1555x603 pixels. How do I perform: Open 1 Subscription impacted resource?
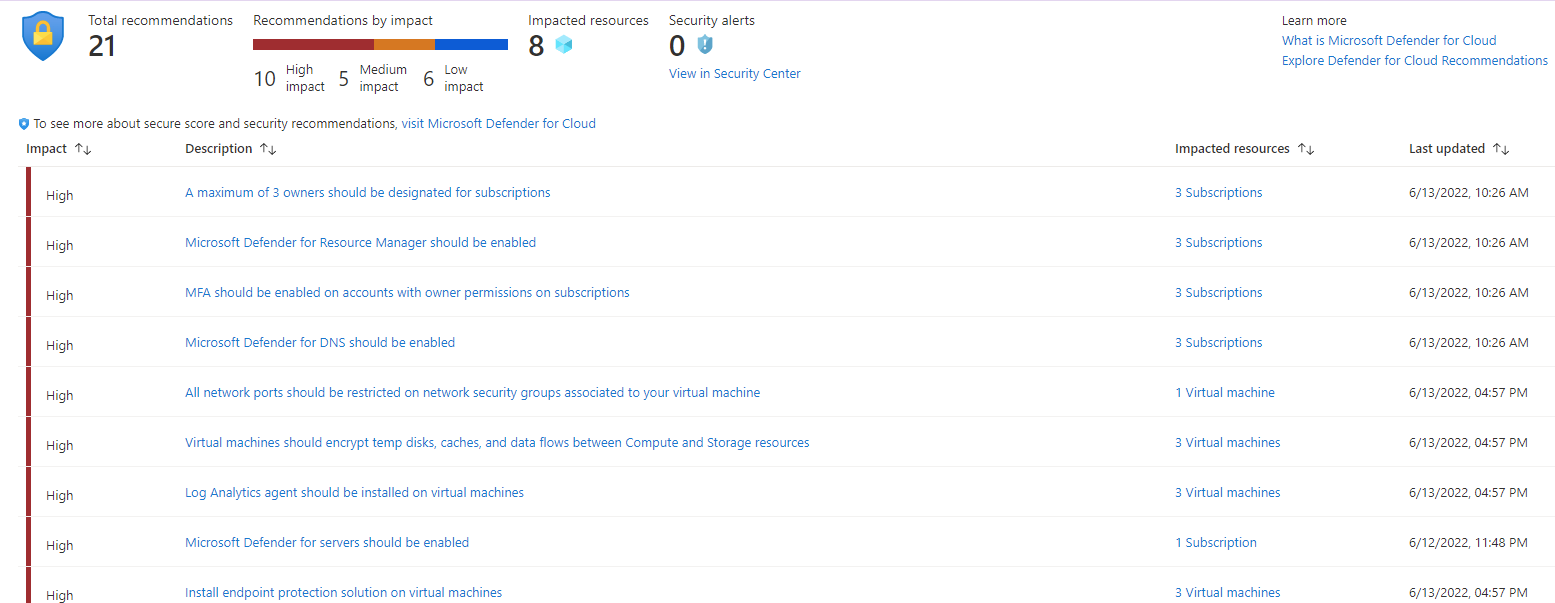(x=1216, y=542)
